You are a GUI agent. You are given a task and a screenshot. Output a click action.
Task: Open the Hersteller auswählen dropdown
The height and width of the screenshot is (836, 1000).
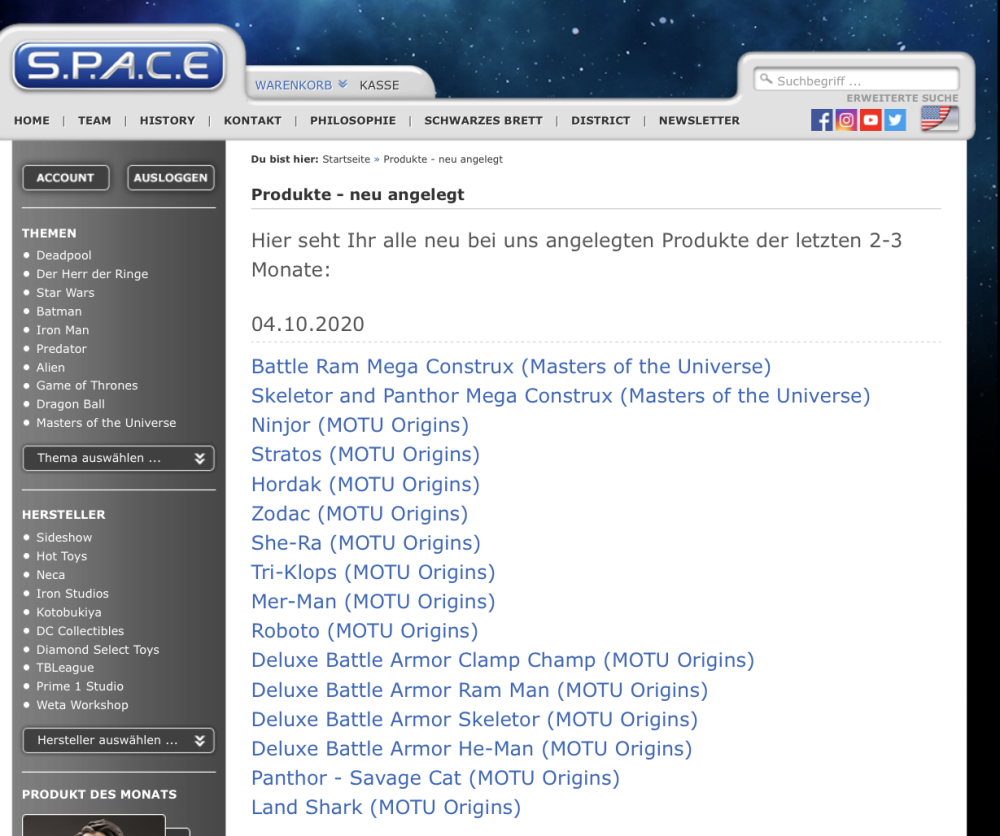tap(119, 740)
